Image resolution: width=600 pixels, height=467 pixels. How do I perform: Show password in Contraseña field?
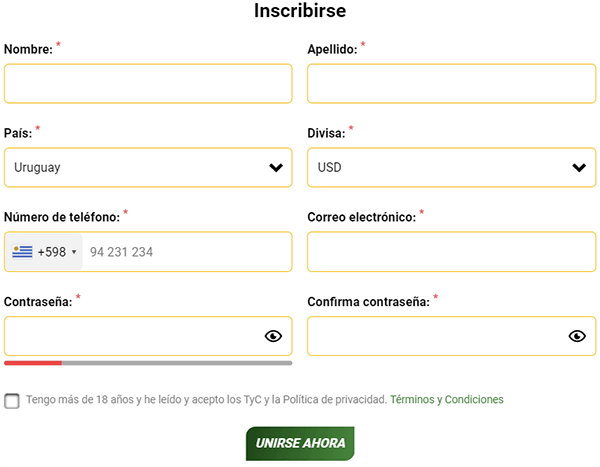273,336
